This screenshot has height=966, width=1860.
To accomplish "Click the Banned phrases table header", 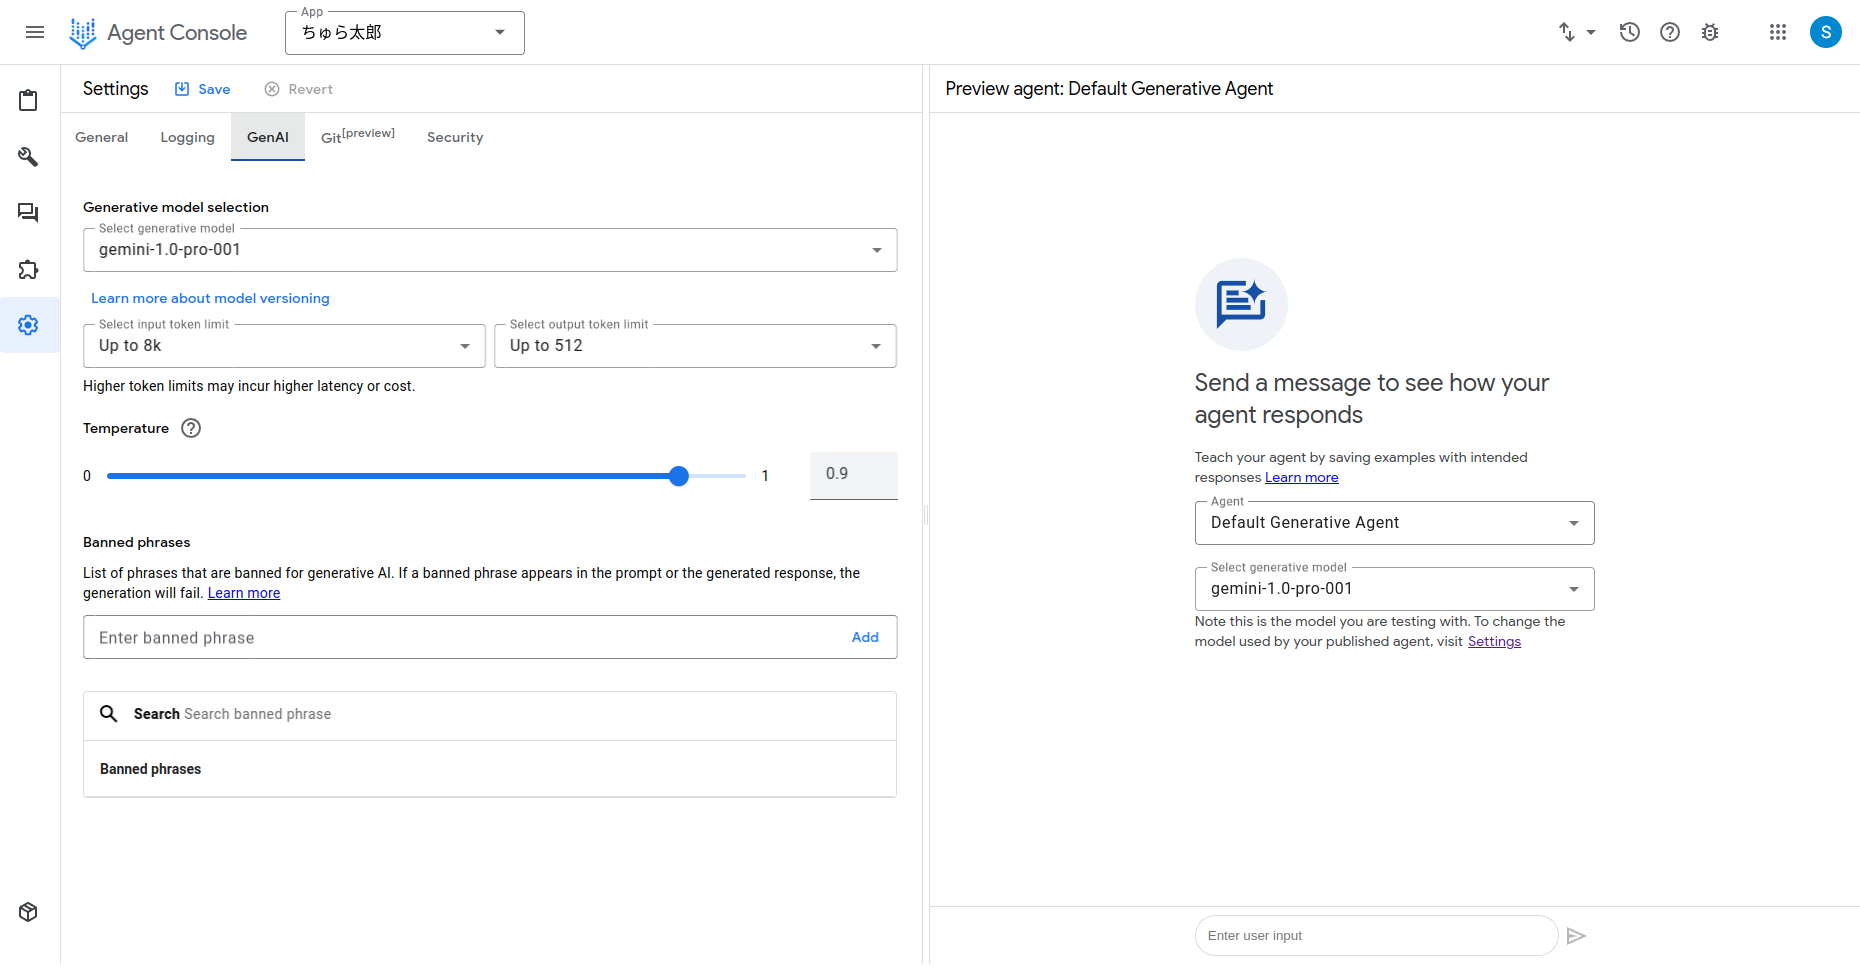I will click(x=150, y=769).
